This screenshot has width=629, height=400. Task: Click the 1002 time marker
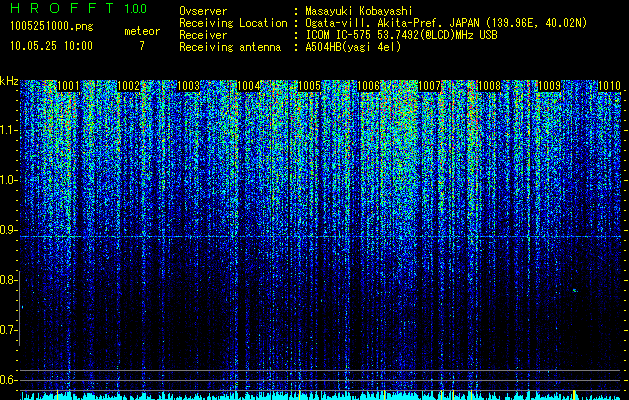[128, 86]
